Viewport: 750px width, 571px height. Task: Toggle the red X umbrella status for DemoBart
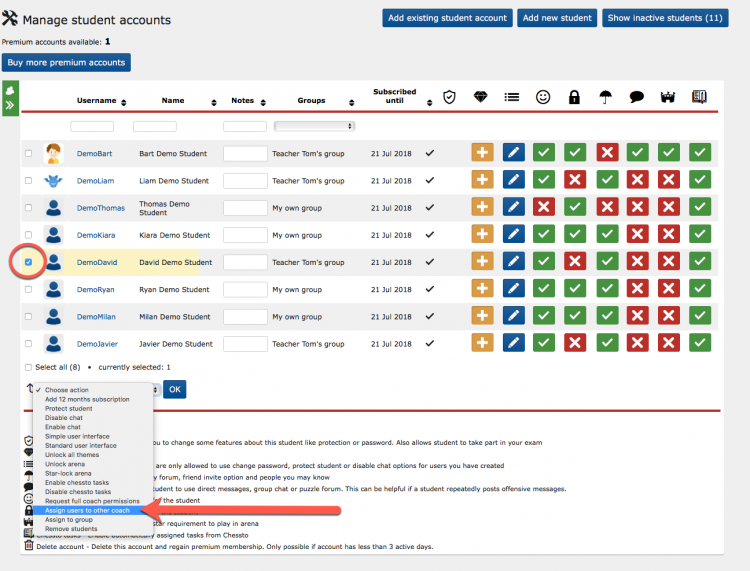607,153
